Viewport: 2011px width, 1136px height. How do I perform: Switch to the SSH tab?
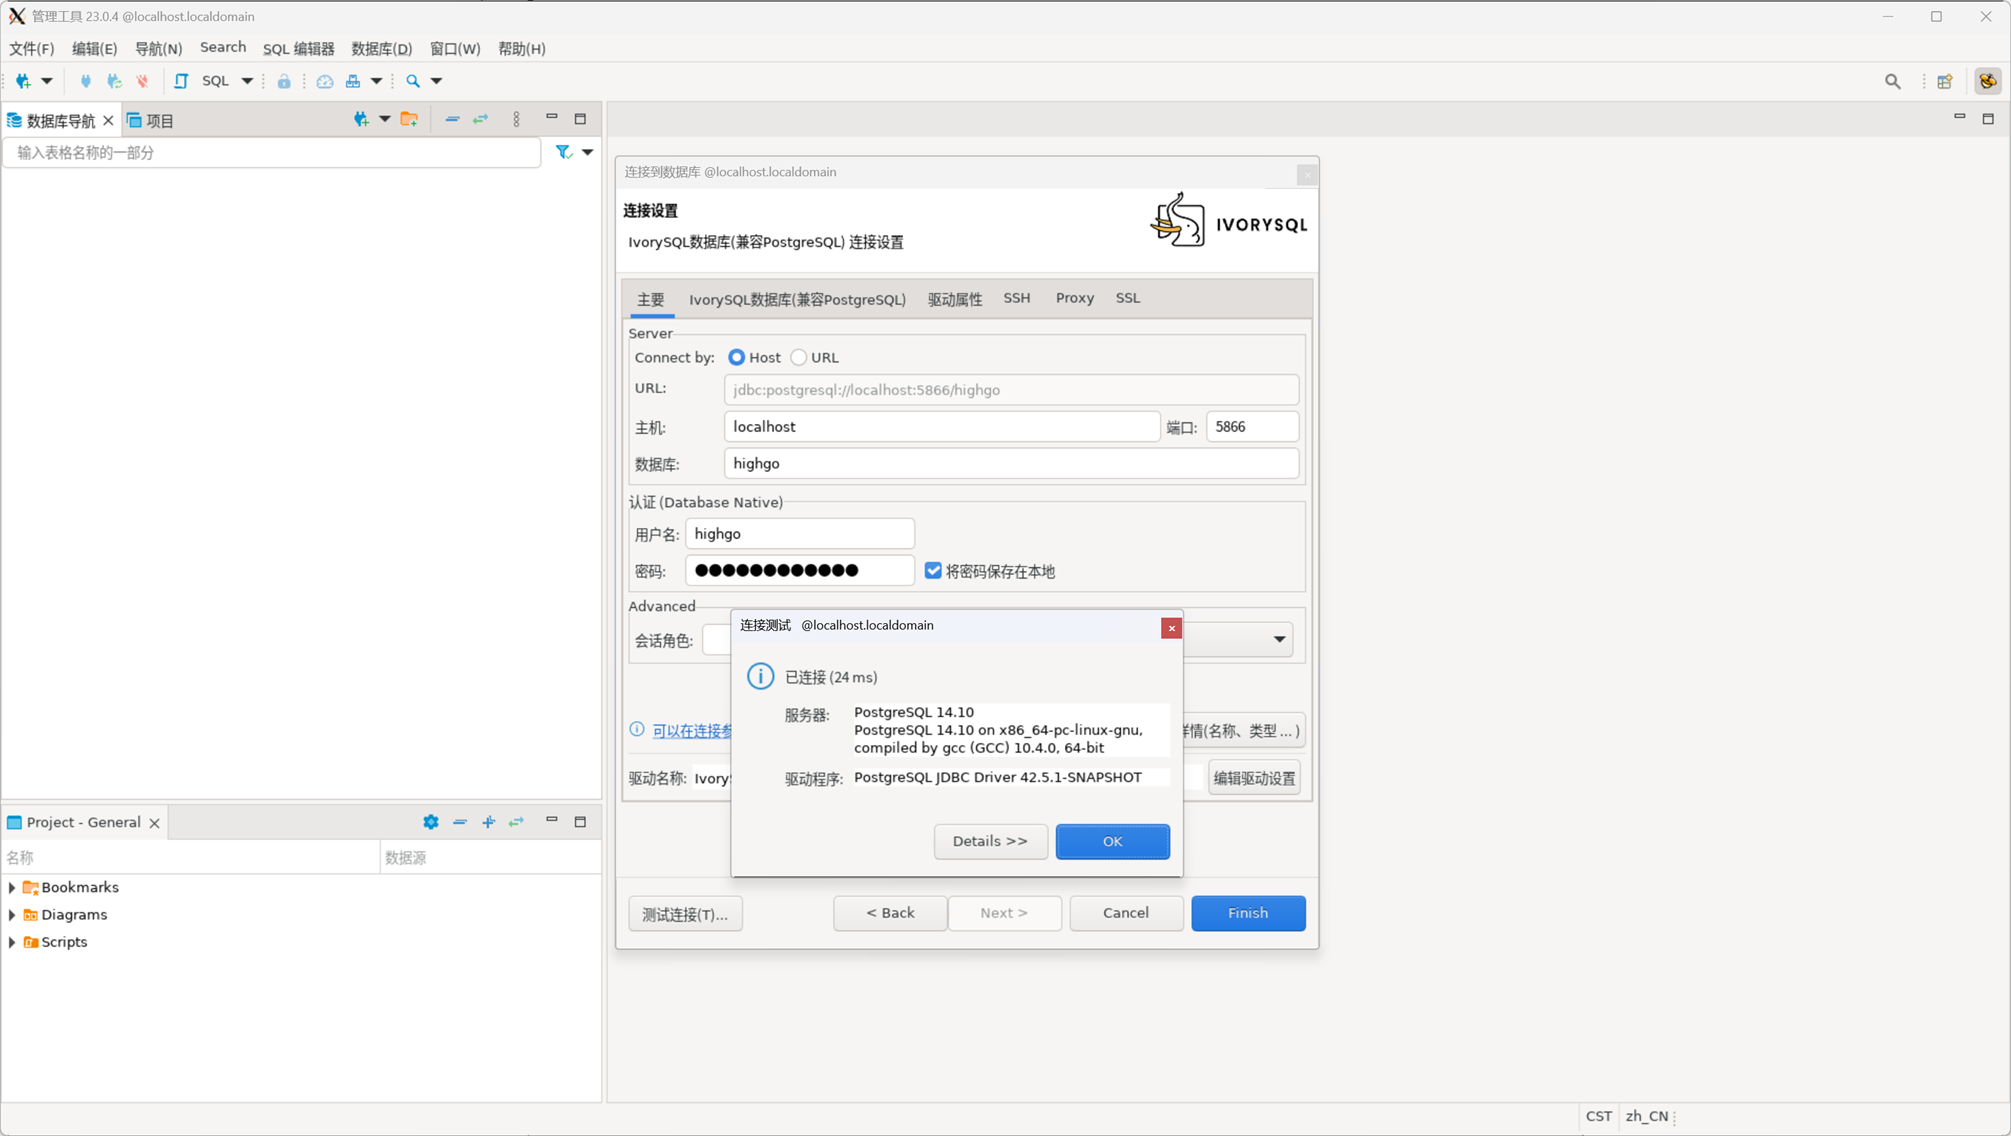coord(1016,298)
